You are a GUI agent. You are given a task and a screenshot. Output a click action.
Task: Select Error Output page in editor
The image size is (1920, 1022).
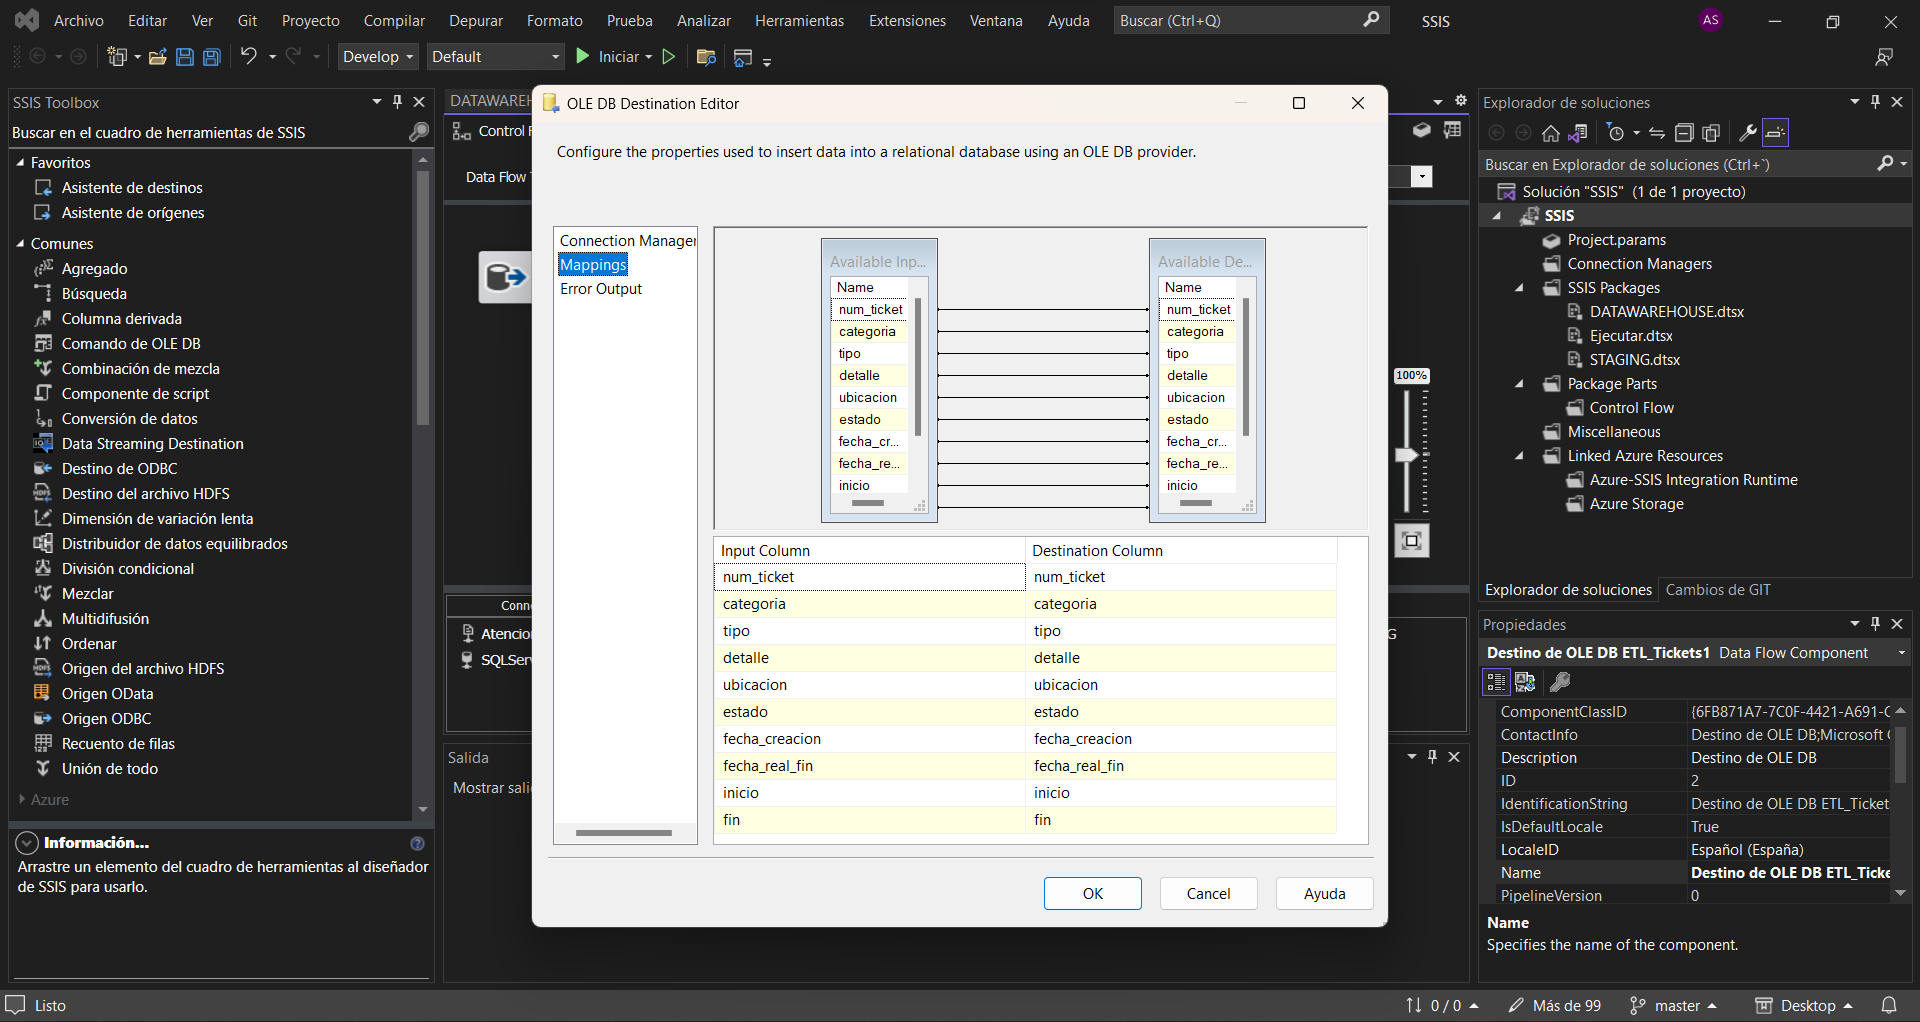click(x=600, y=289)
